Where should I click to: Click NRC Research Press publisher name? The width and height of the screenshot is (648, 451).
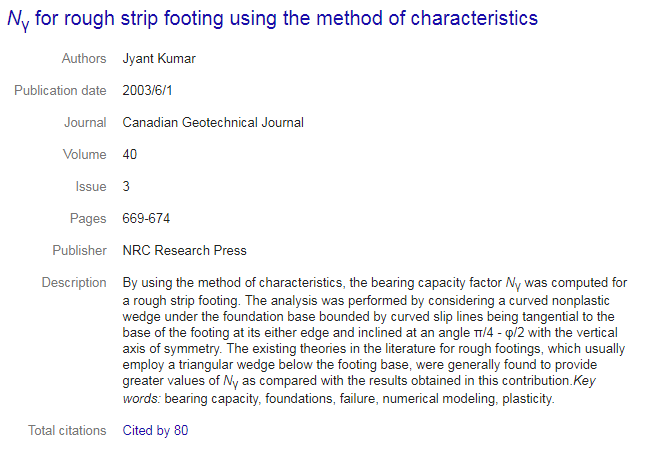coord(184,251)
